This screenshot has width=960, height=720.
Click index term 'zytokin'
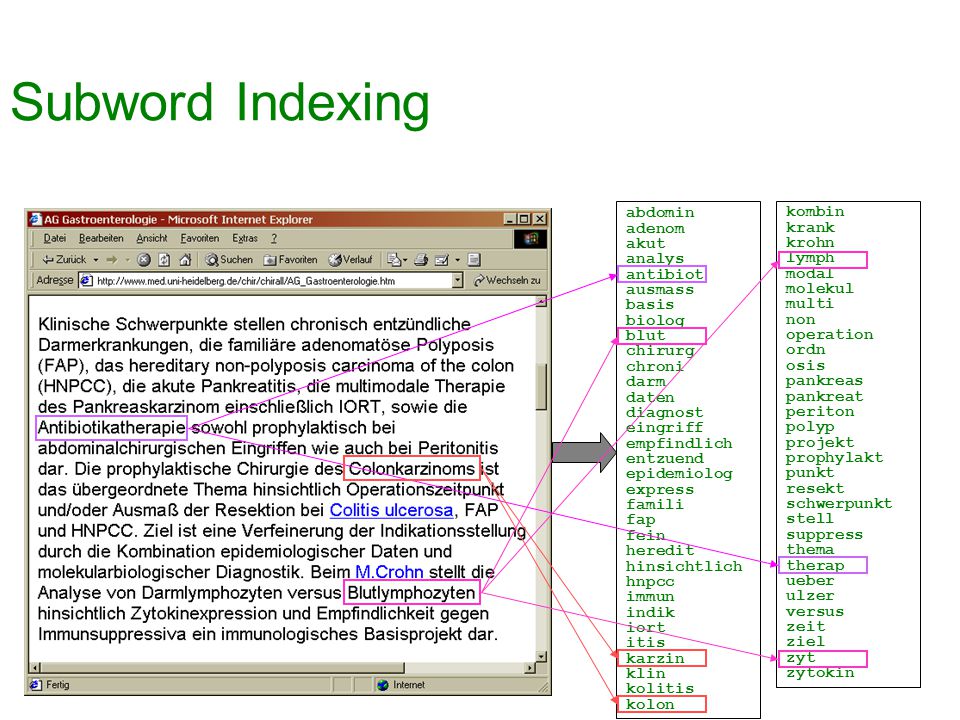click(820, 673)
